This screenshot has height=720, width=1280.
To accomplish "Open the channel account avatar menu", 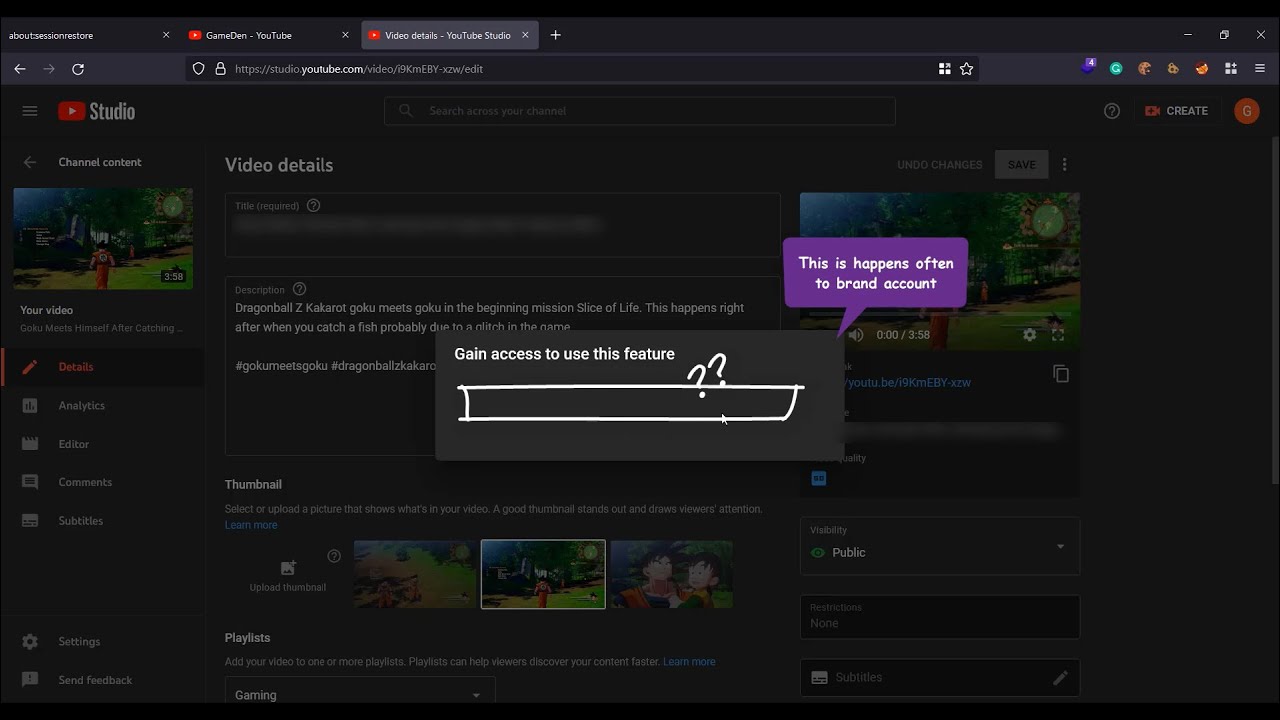I will coord(1246,111).
